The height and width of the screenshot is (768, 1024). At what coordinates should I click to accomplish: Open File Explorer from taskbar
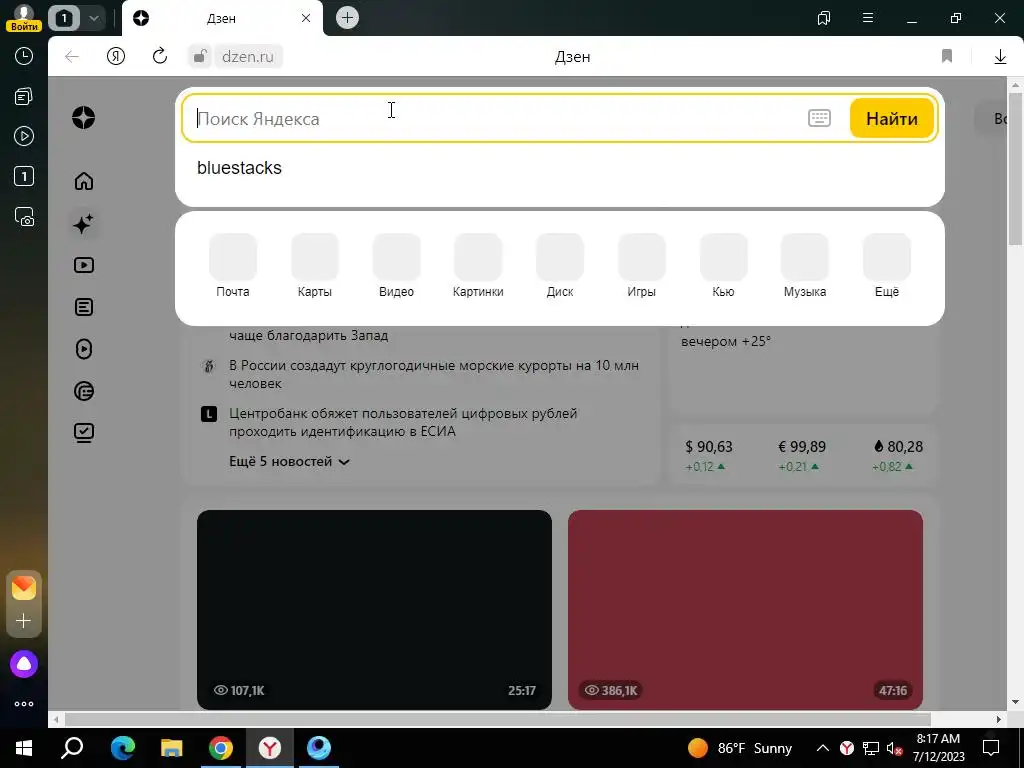click(172, 748)
